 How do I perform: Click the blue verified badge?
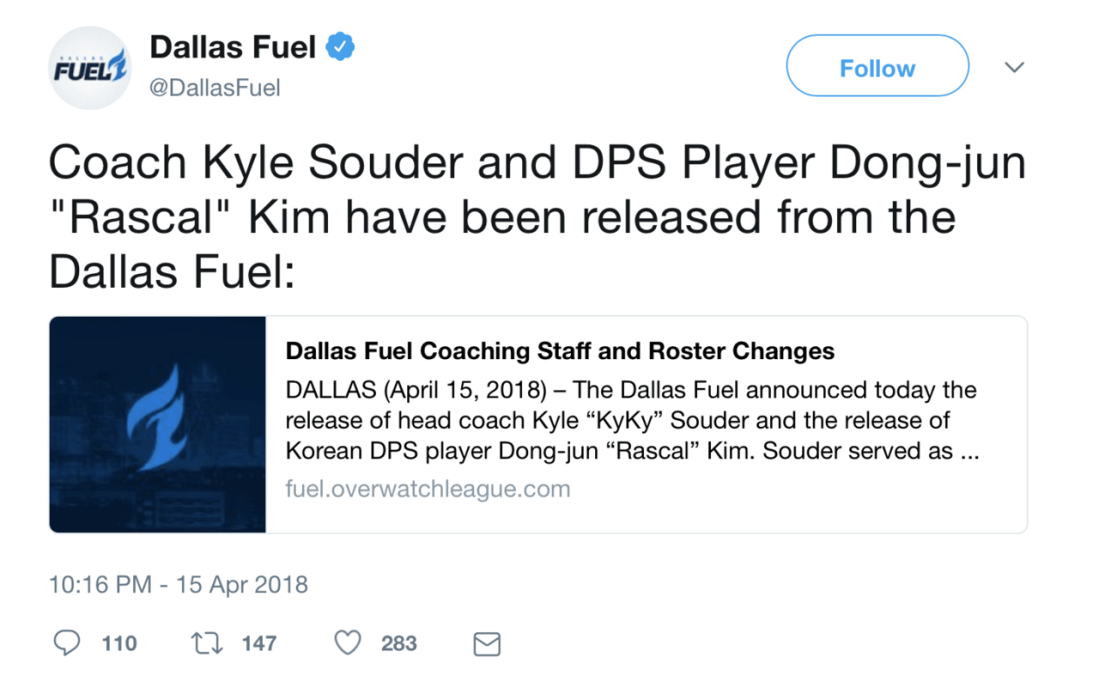[x=343, y=46]
